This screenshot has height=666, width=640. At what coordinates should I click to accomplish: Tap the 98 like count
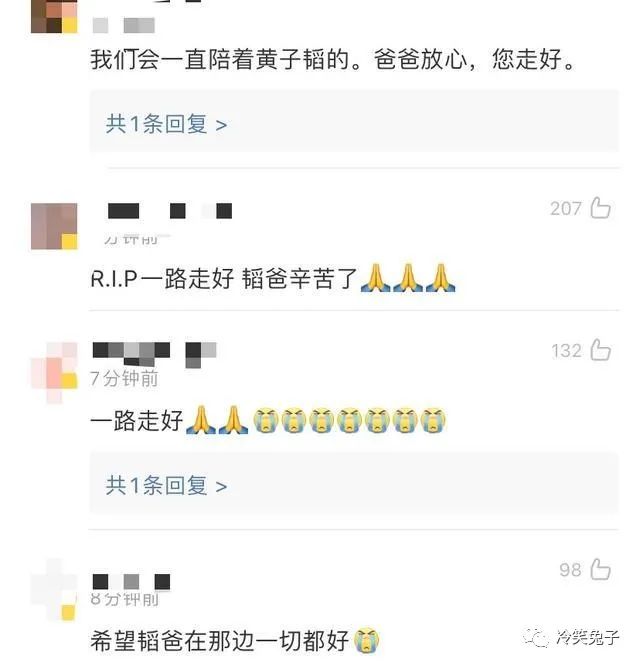tap(570, 570)
